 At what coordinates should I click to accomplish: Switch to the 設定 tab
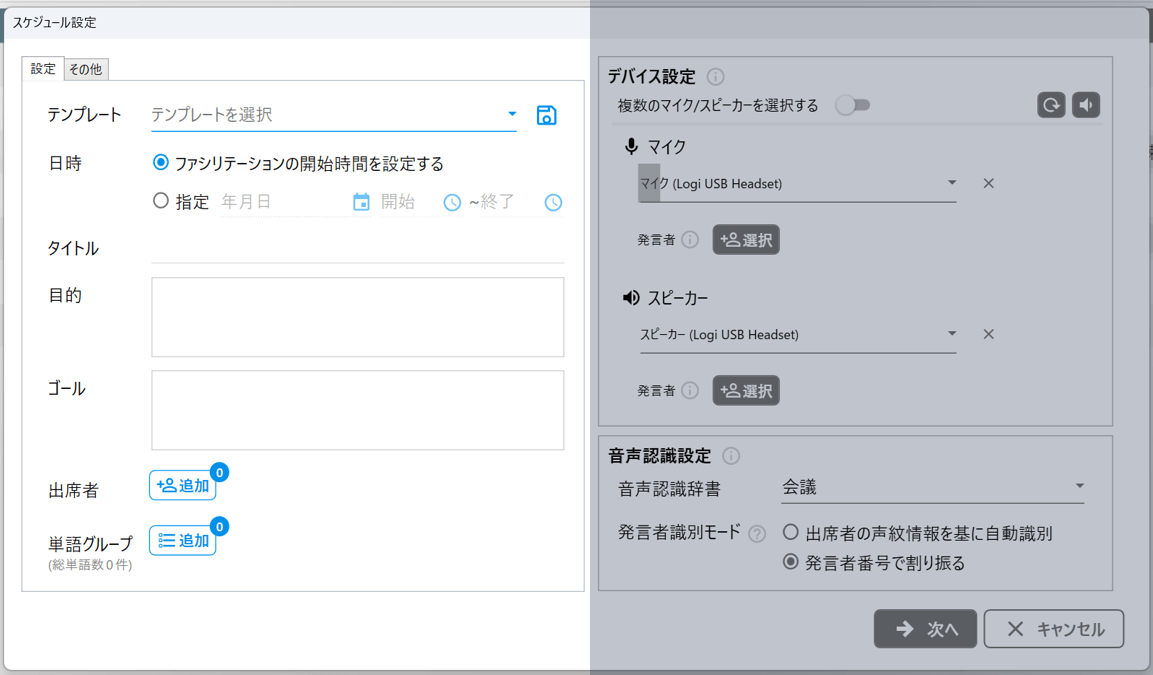click(x=43, y=69)
